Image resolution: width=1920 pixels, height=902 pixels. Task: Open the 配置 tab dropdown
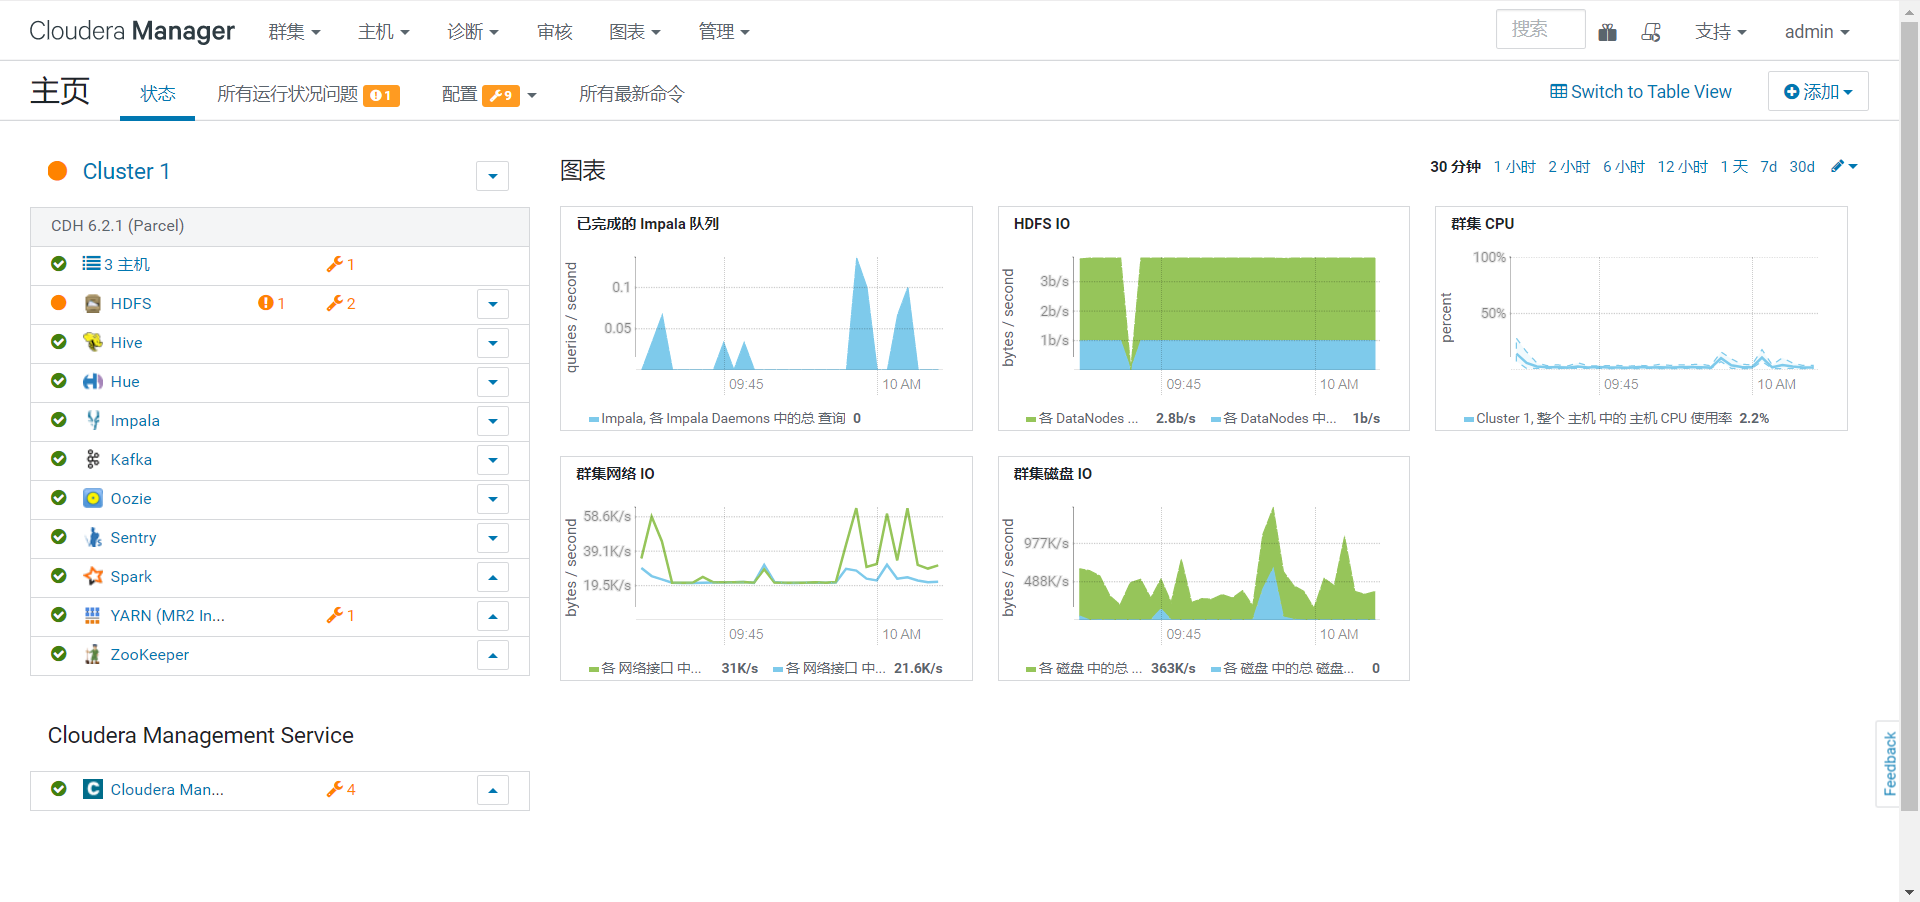(489, 94)
